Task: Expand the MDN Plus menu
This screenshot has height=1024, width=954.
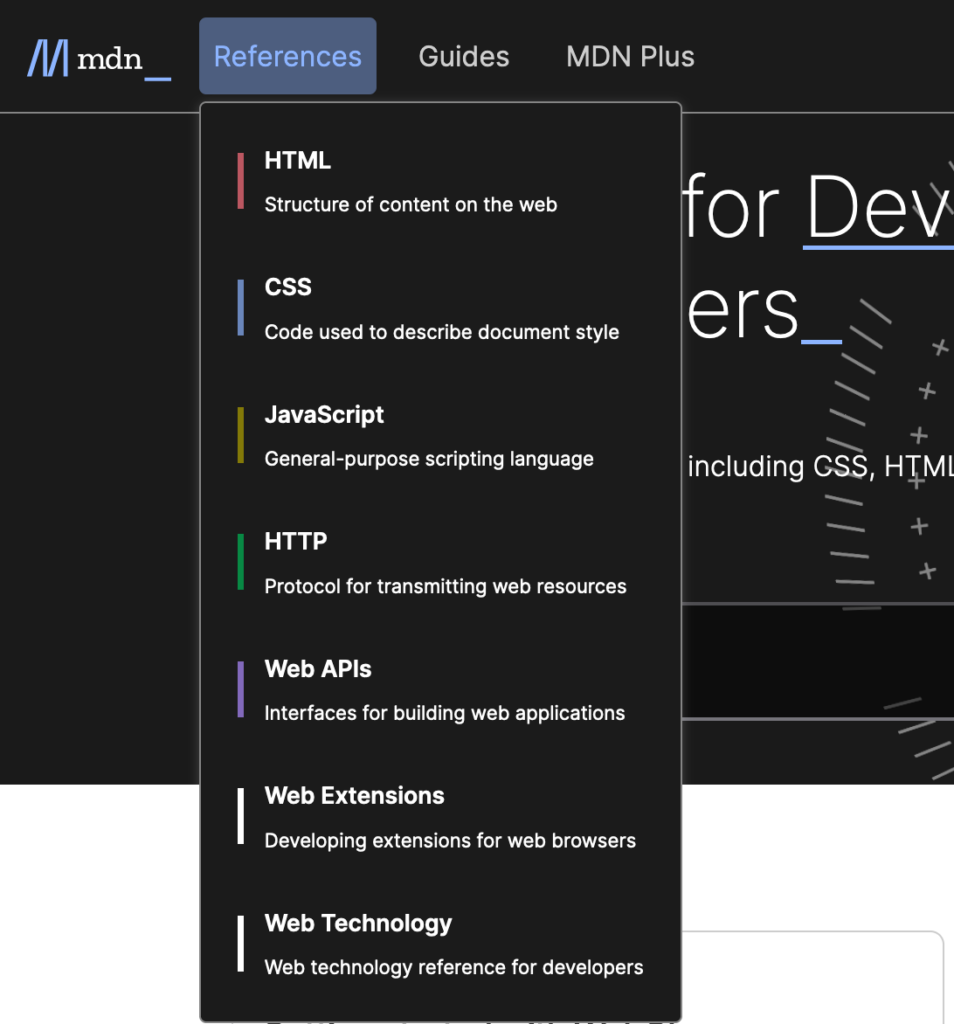Action: point(630,57)
